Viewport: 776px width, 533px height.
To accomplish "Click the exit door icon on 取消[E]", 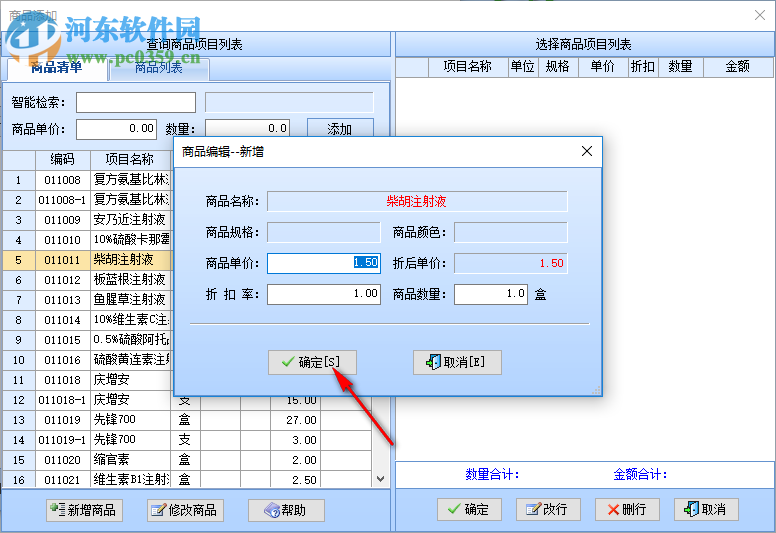I will coord(434,362).
